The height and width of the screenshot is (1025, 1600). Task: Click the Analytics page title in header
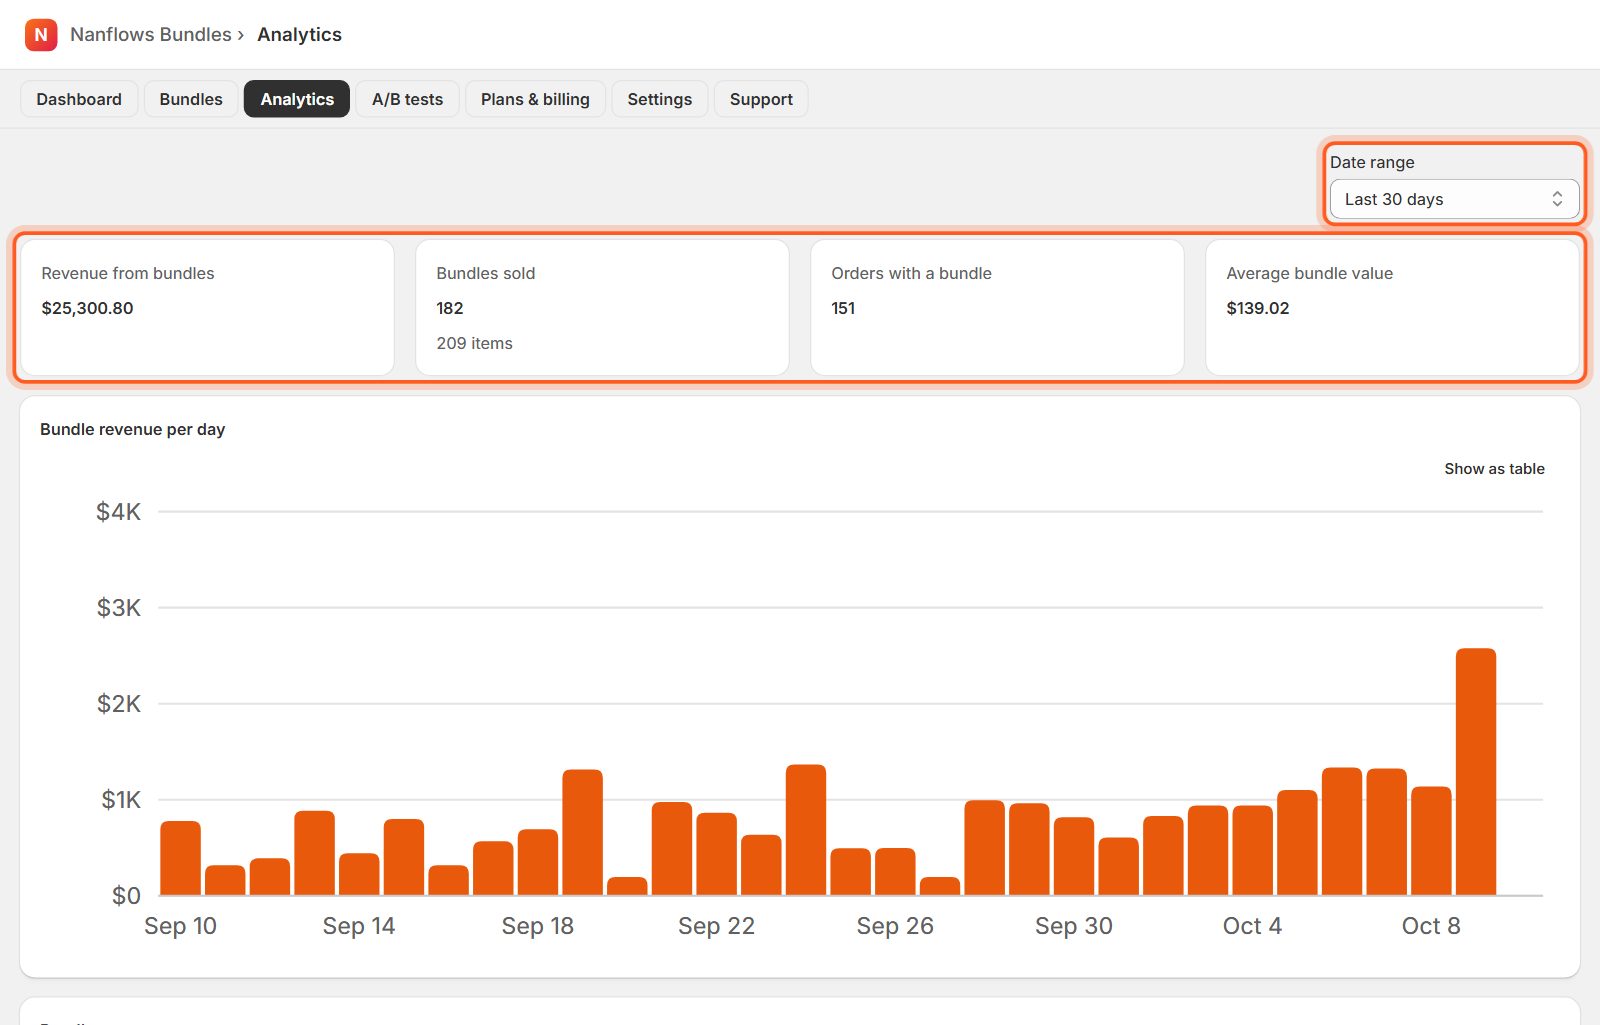299,35
